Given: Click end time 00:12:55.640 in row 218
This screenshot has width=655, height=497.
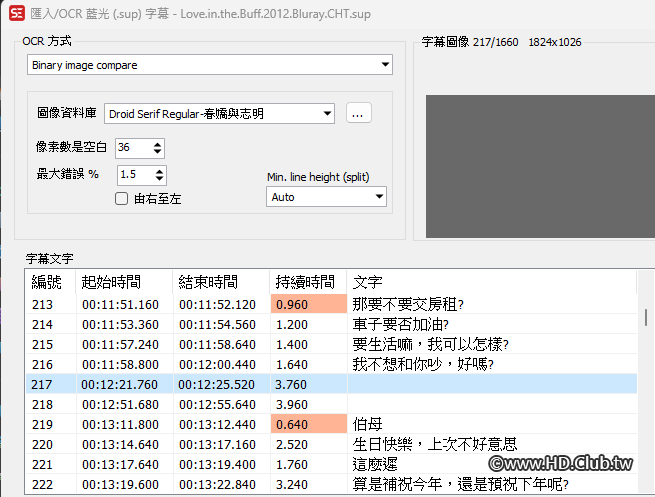Looking at the screenshot, I should tap(217, 405).
